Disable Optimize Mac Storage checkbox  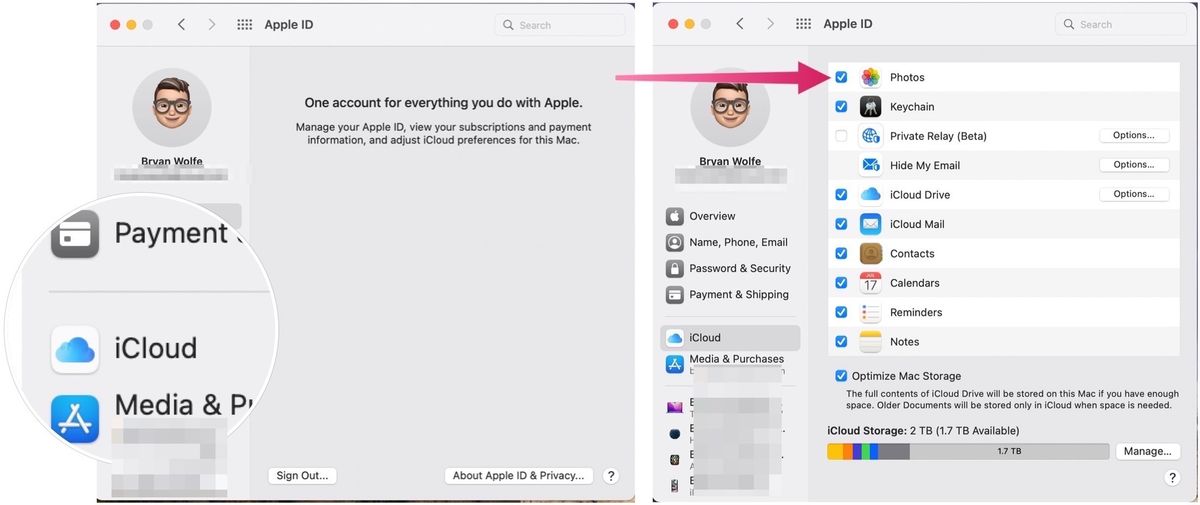point(841,376)
